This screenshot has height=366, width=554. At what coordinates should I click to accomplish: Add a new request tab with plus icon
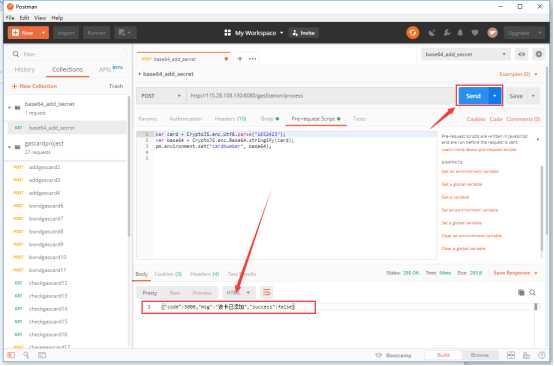click(x=240, y=59)
